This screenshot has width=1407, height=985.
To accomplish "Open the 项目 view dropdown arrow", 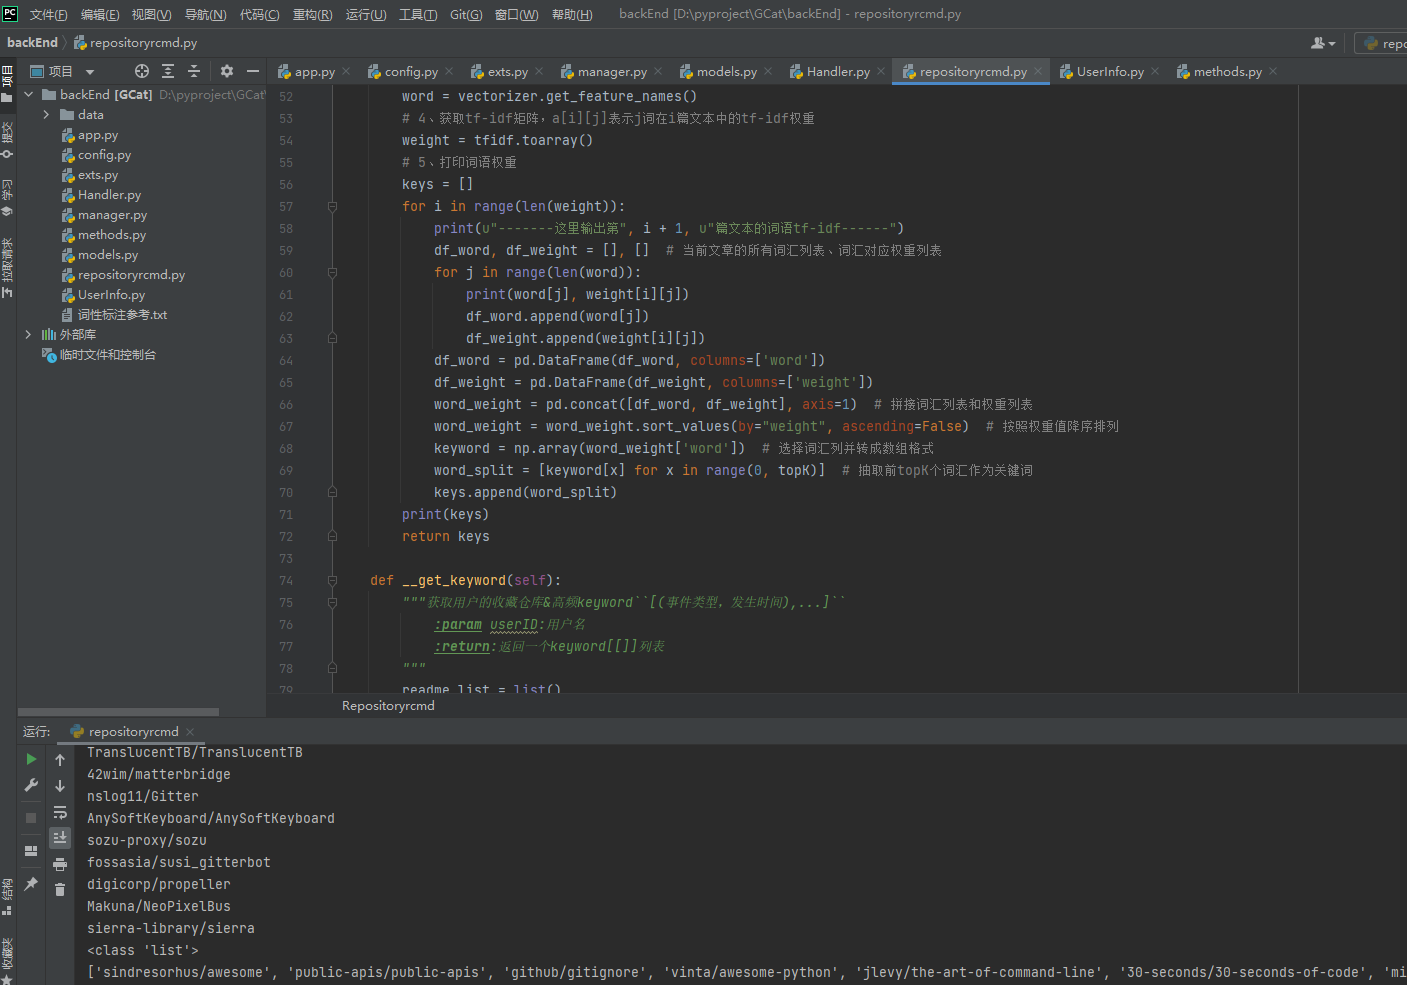I will pos(90,72).
